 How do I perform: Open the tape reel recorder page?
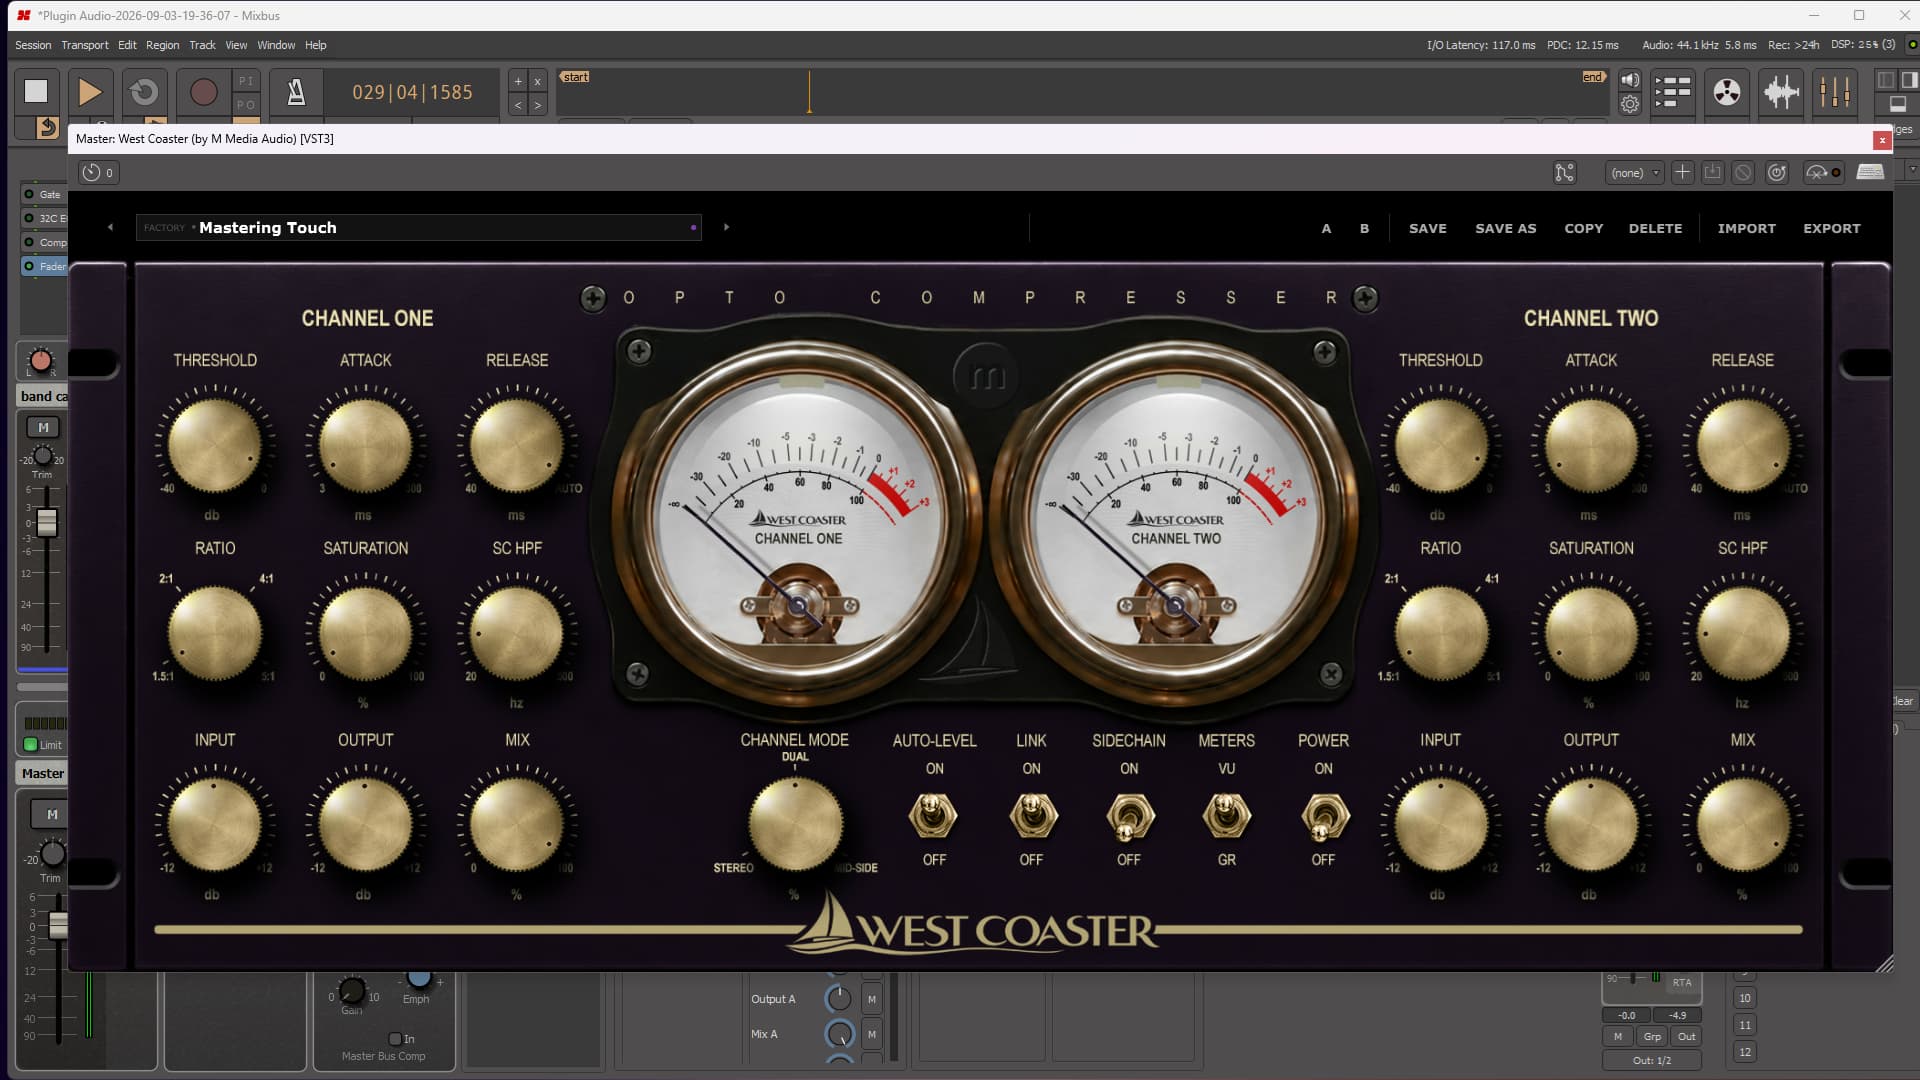click(x=1727, y=92)
